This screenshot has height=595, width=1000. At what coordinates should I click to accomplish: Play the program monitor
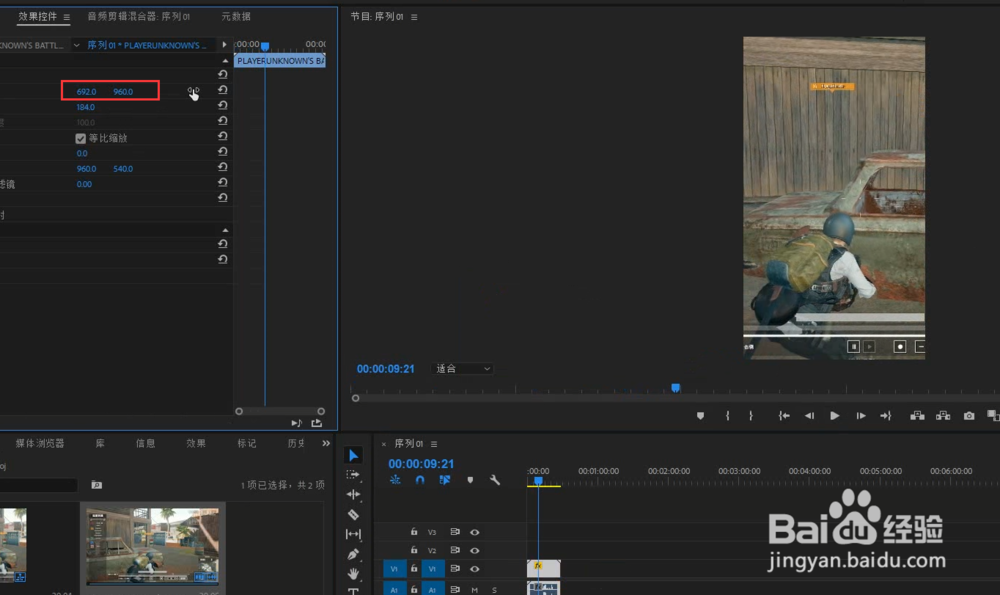pyautogui.click(x=835, y=416)
